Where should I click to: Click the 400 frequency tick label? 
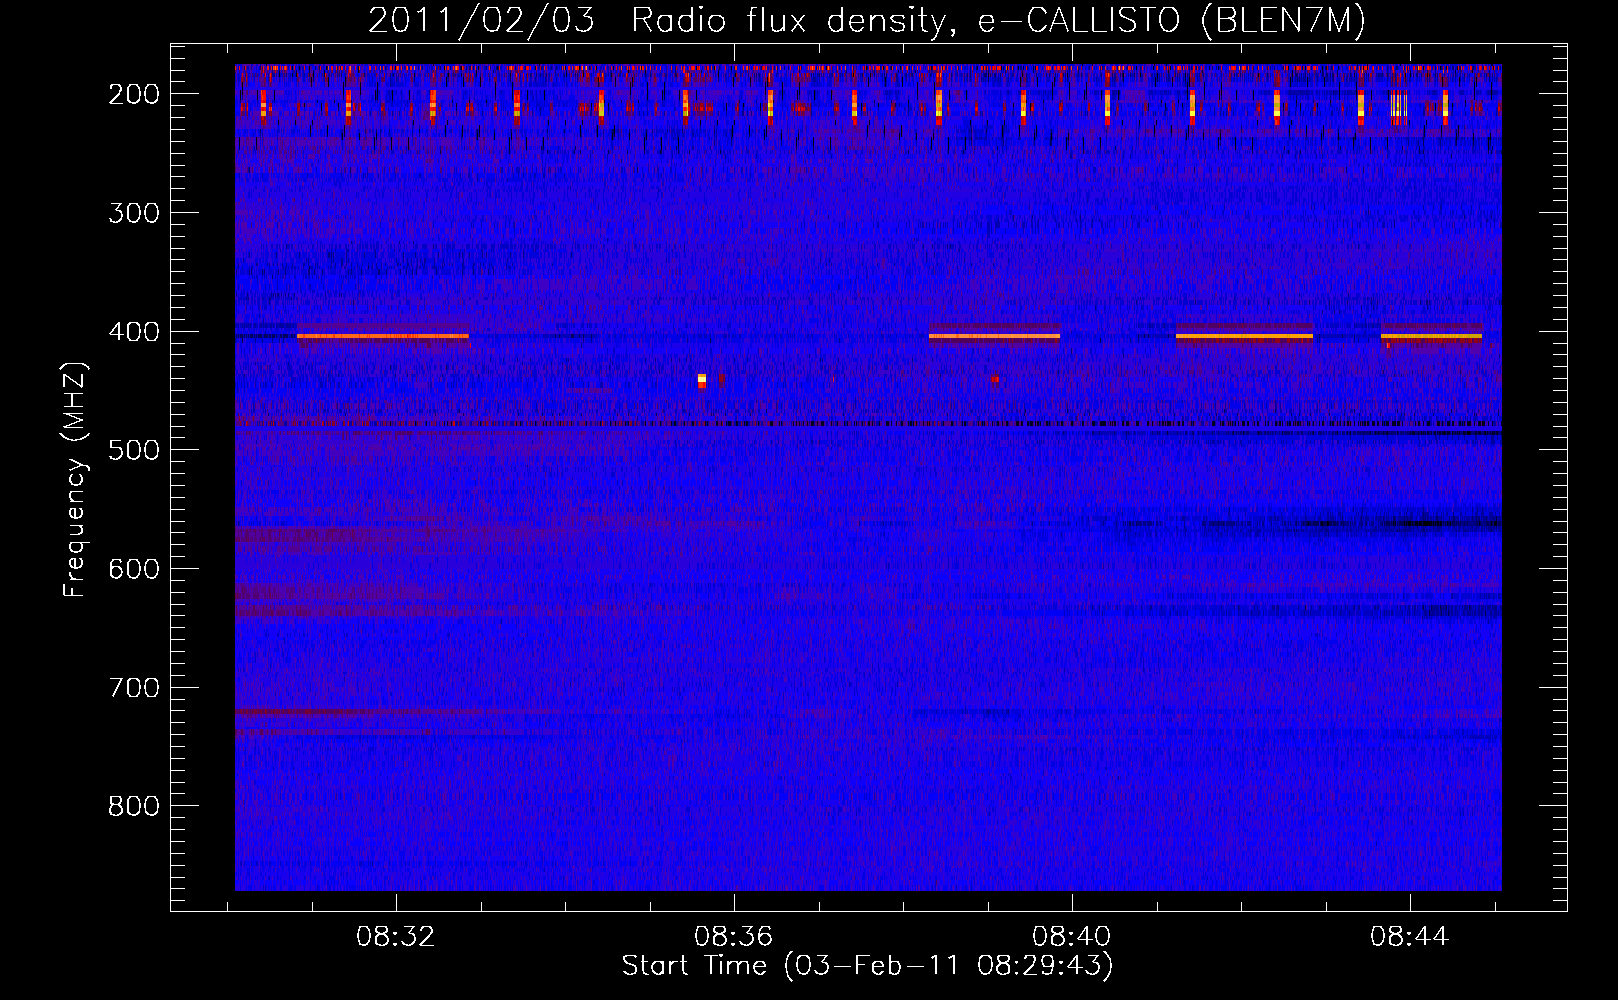click(134, 332)
